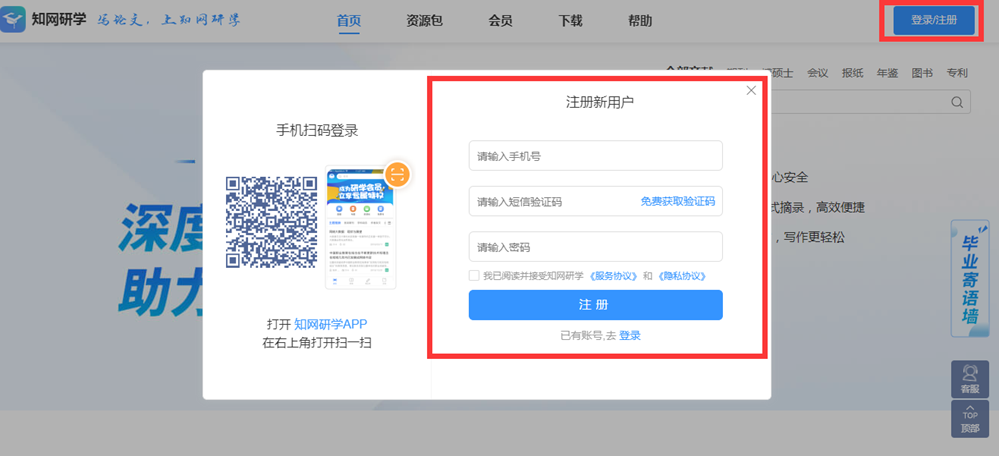Click the 知网研学 logo icon
Viewport: 999px width, 456px height.
(x=13, y=20)
